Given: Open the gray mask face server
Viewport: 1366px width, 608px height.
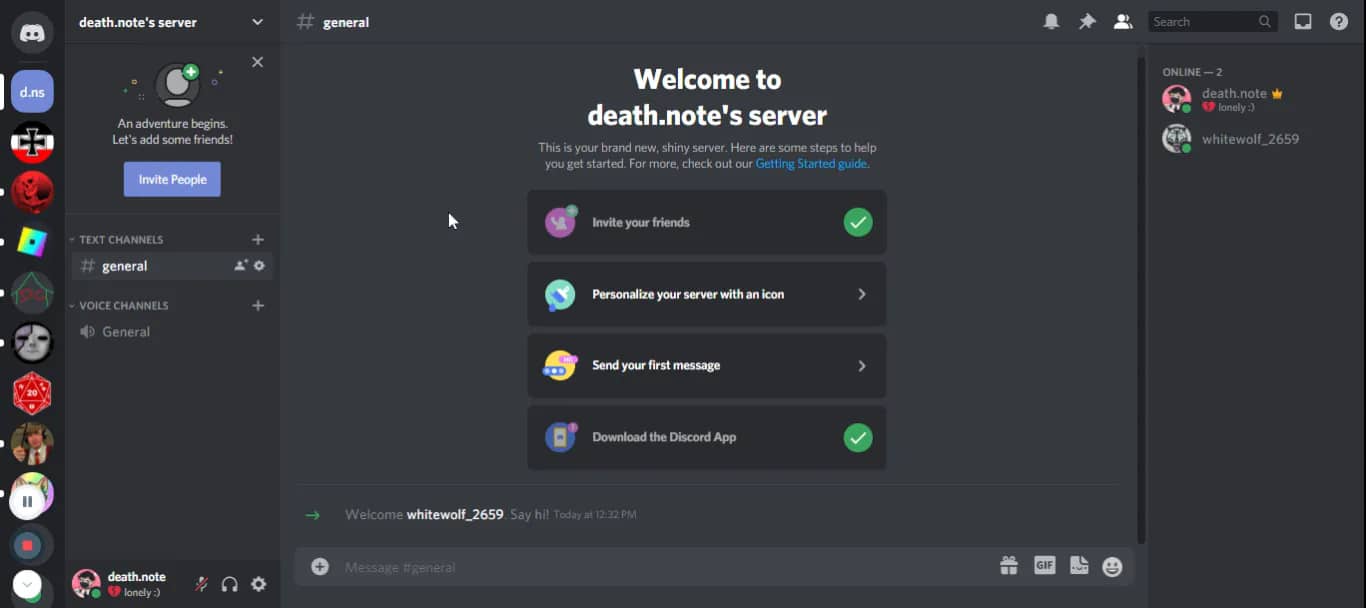Looking at the screenshot, I should (x=32, y=343).
